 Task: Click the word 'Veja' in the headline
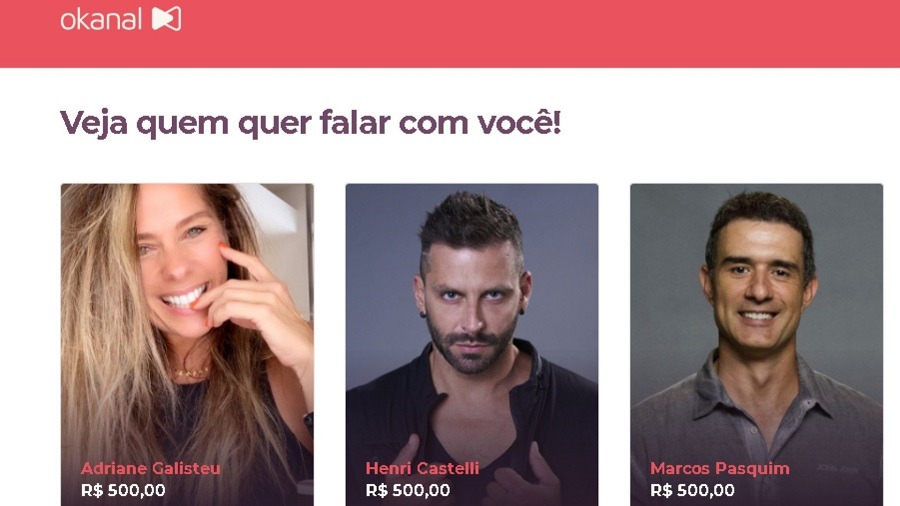tap(94, 123)
